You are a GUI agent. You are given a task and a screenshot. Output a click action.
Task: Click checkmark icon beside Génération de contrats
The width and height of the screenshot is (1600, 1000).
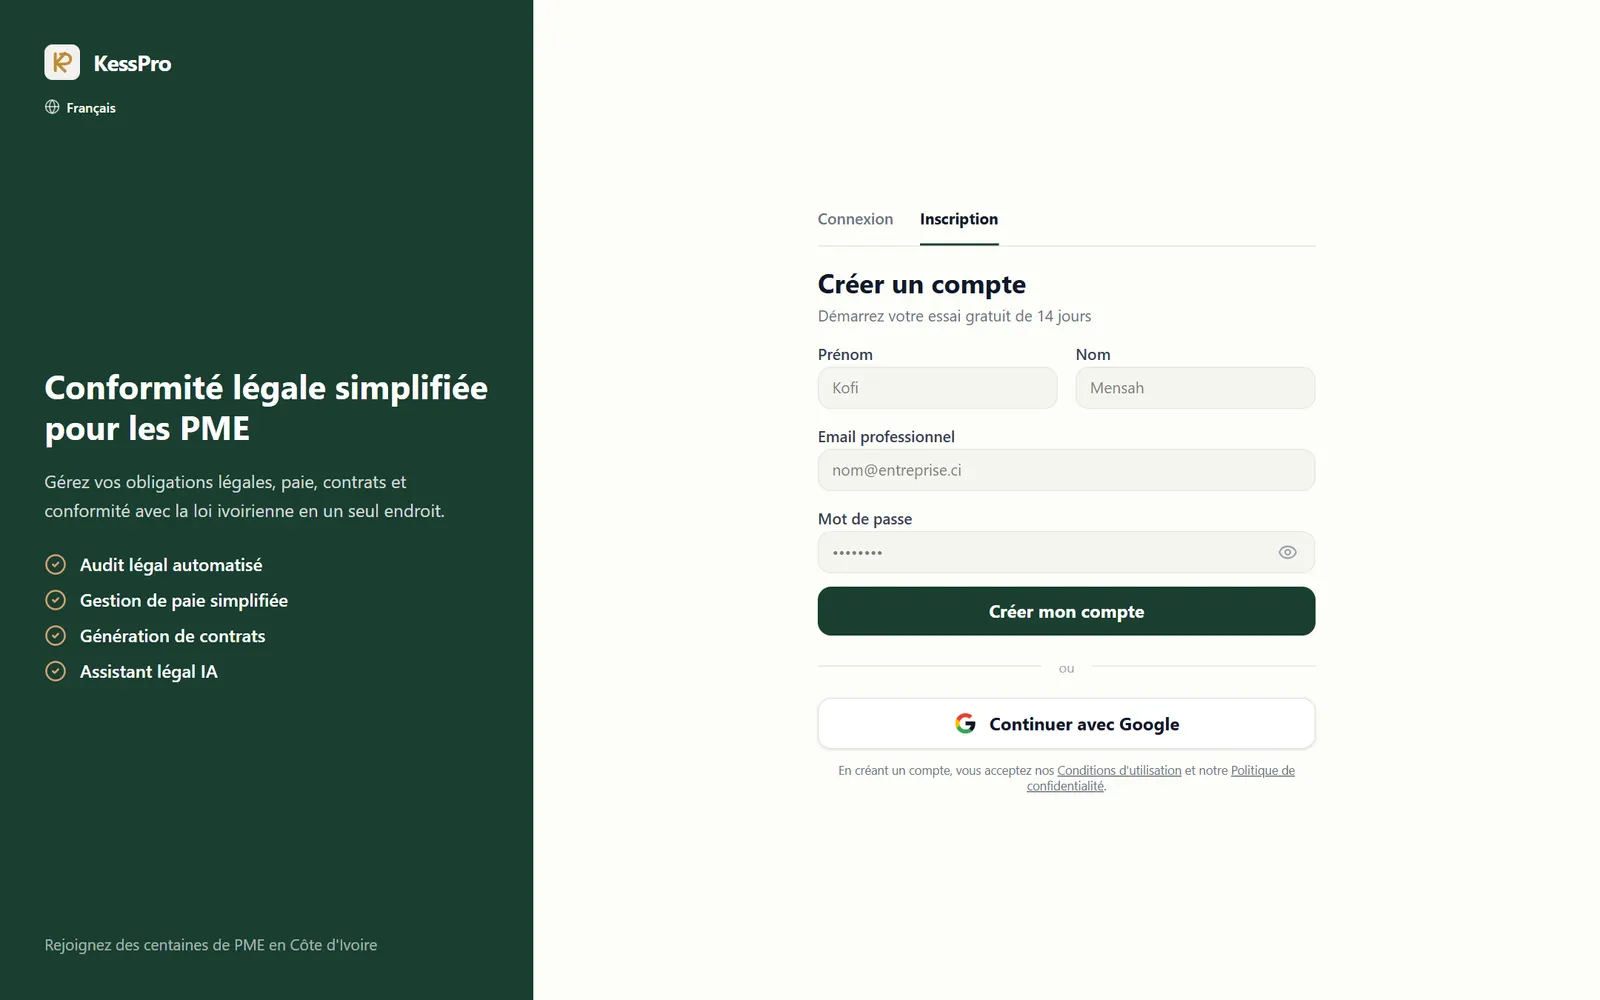point(56,636)
